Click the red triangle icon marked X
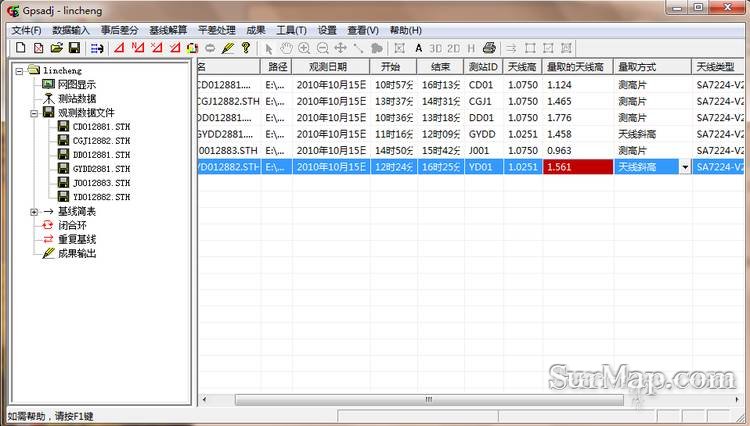The height and width of the screenshot is (426, 750). tap(156, 48)
